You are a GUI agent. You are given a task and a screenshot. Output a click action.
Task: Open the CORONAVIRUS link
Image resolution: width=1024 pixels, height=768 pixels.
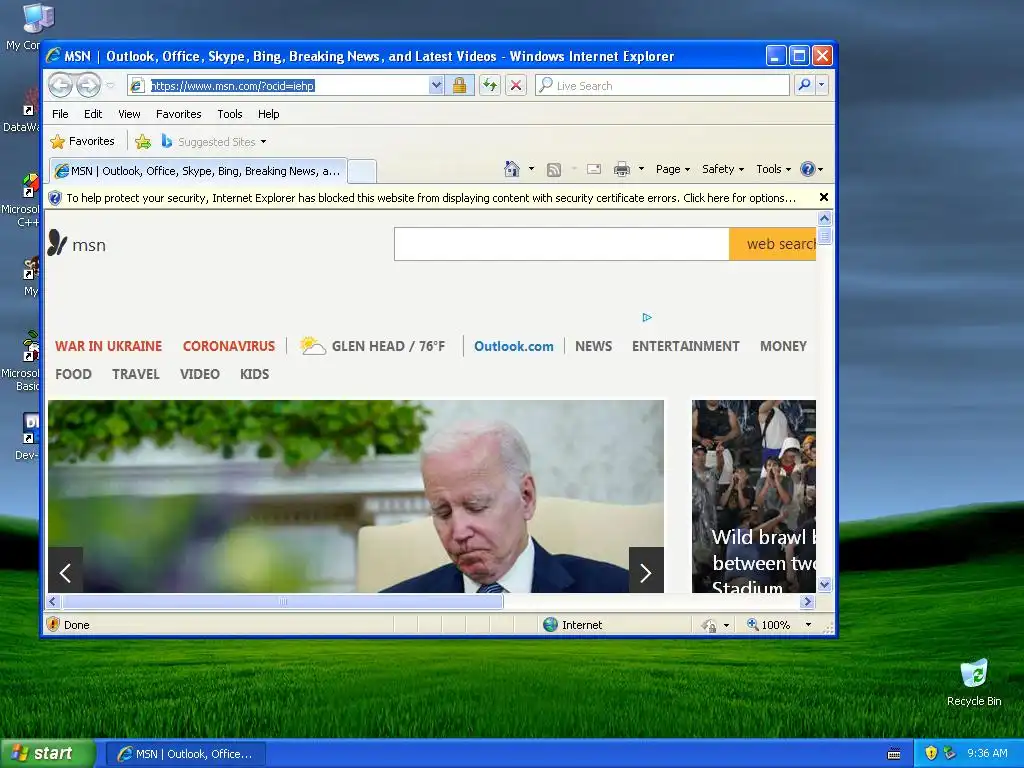click(229, 346)
